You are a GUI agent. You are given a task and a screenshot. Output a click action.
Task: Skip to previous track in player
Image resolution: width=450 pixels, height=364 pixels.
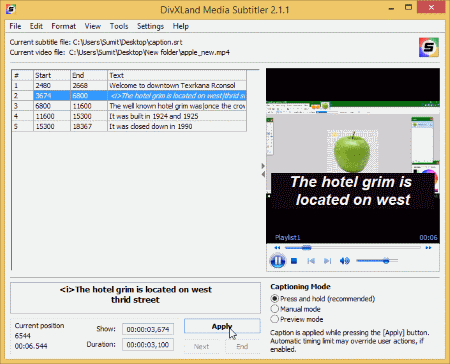[311, 261]
